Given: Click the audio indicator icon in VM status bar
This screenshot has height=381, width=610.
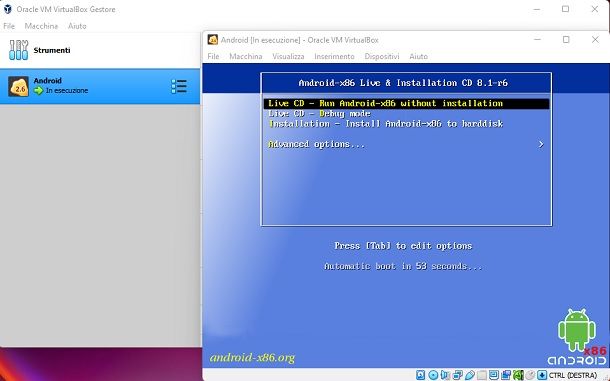Looking at the screenshot, I should [x=445, y=375].
